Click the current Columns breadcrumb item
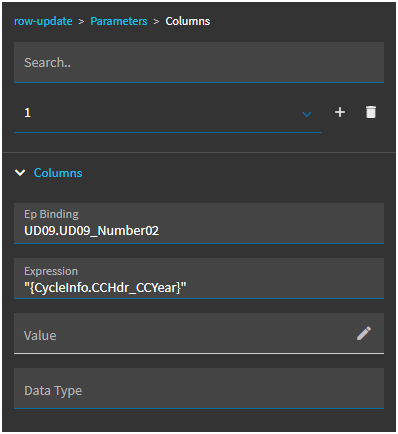398x434 pixels. click(x=188, y=21)
